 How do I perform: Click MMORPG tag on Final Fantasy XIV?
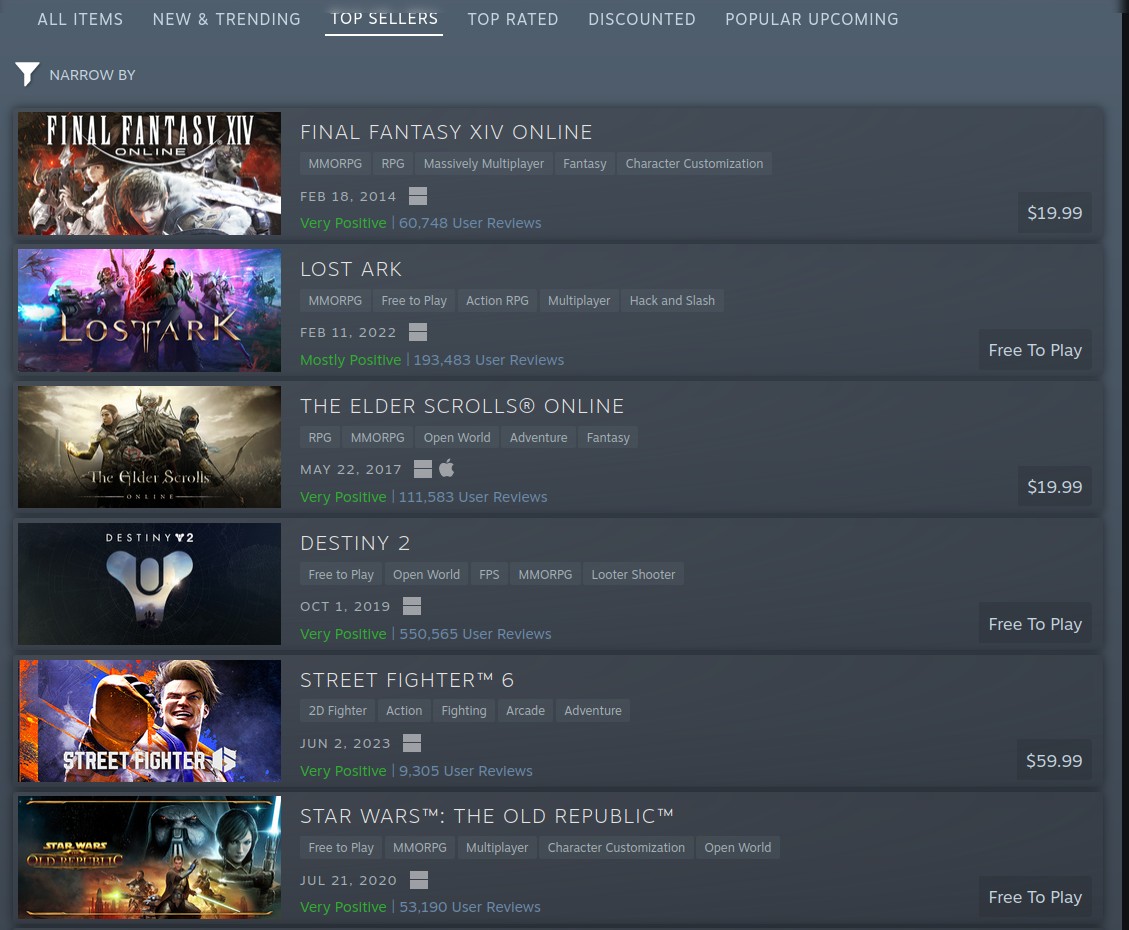335,163
